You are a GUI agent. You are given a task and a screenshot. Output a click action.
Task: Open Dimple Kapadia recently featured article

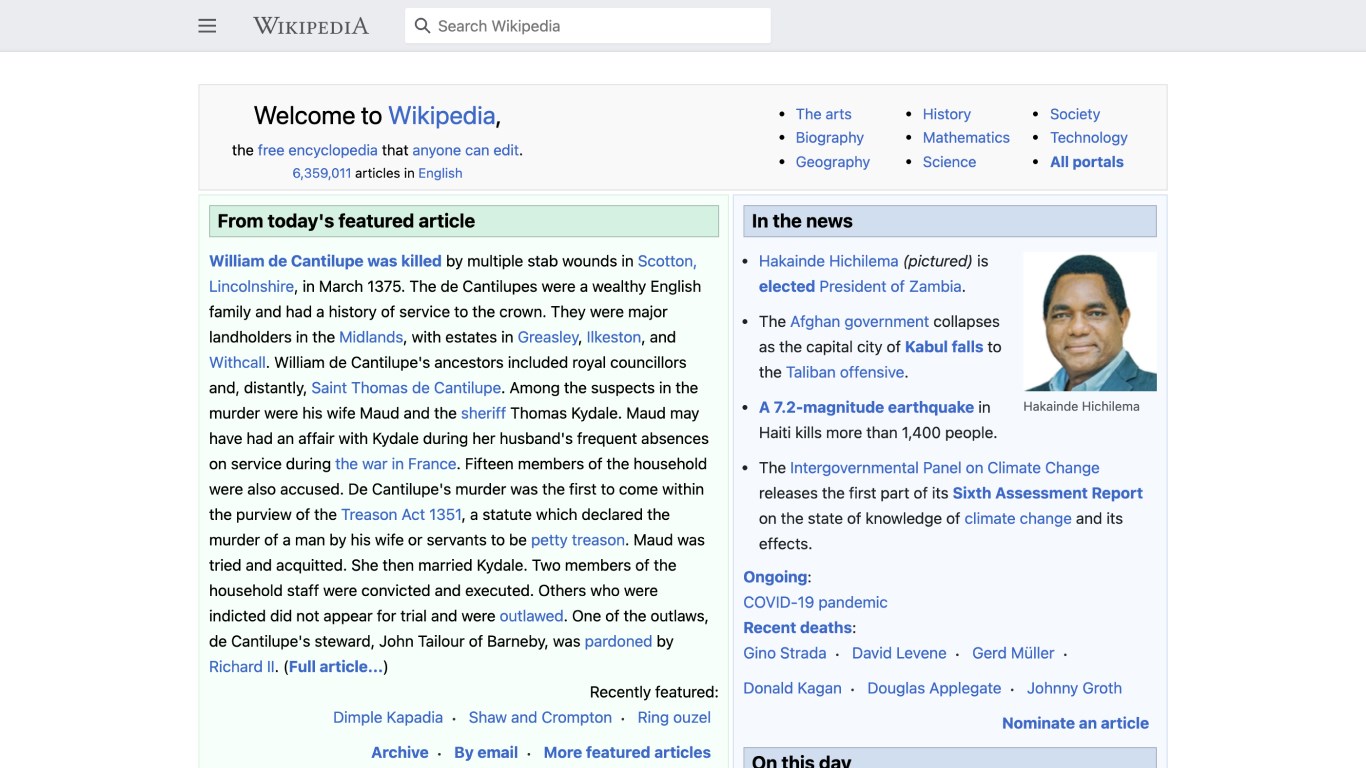(388, 717)
